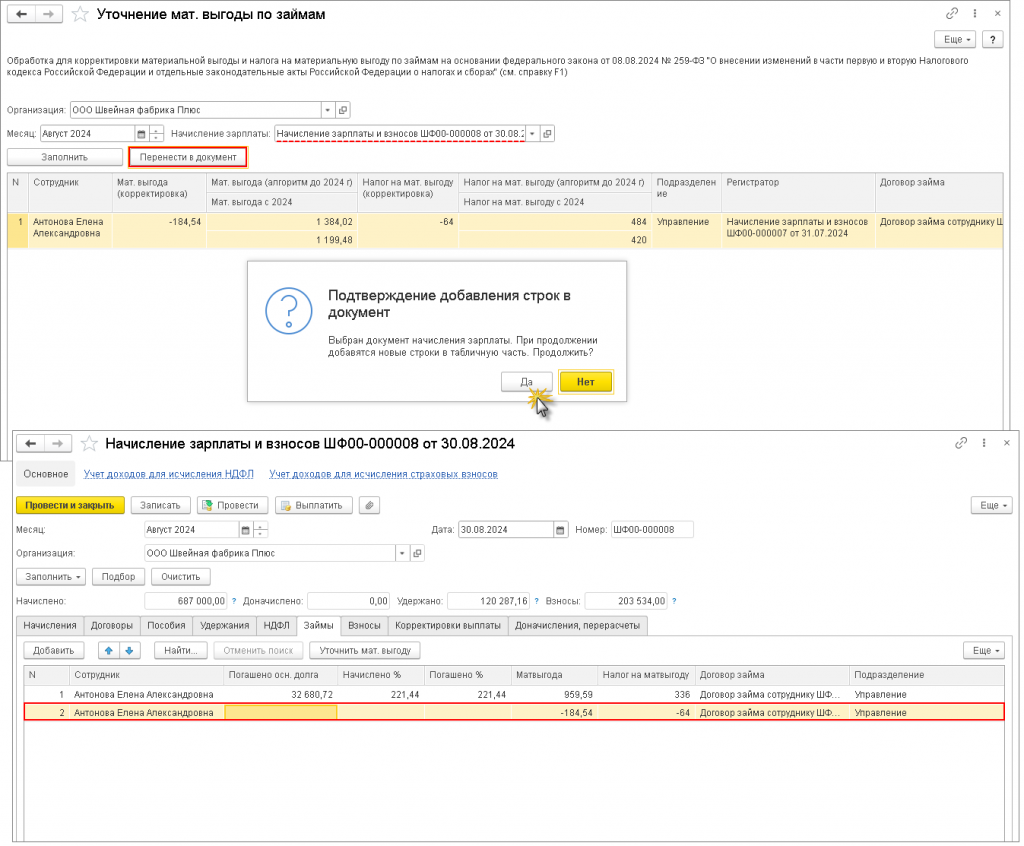This screenshot has width=1024, height=846.
Task: Open the Начисление зарплаты document dropdown
Action: tap(532, 134)
